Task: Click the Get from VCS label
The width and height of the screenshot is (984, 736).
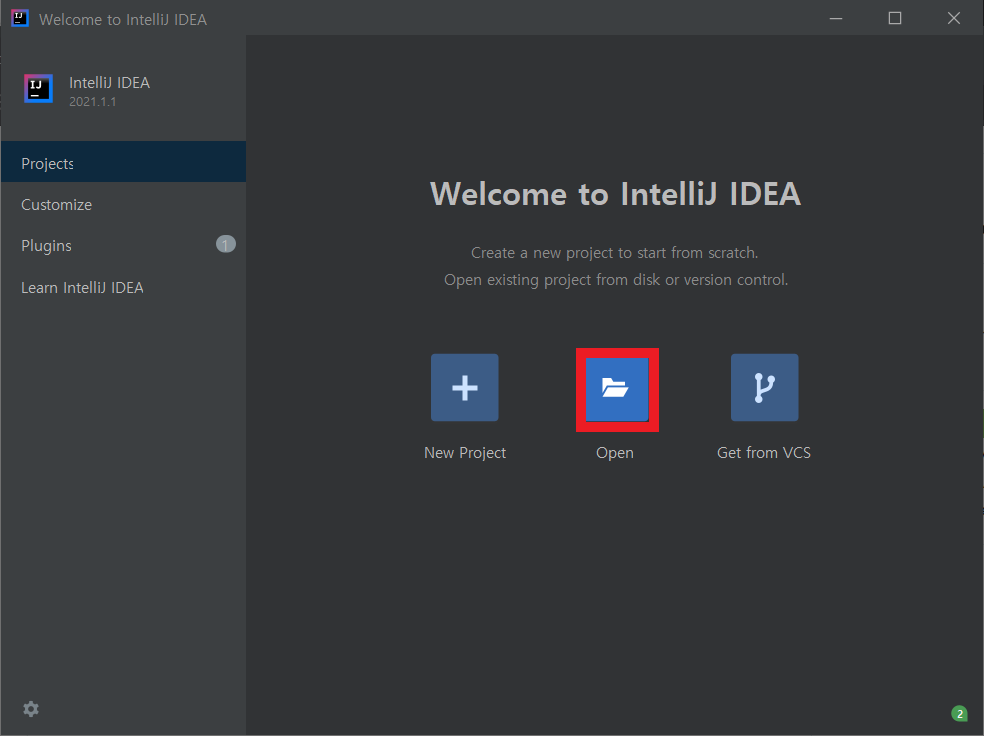Action: (764, 453)
